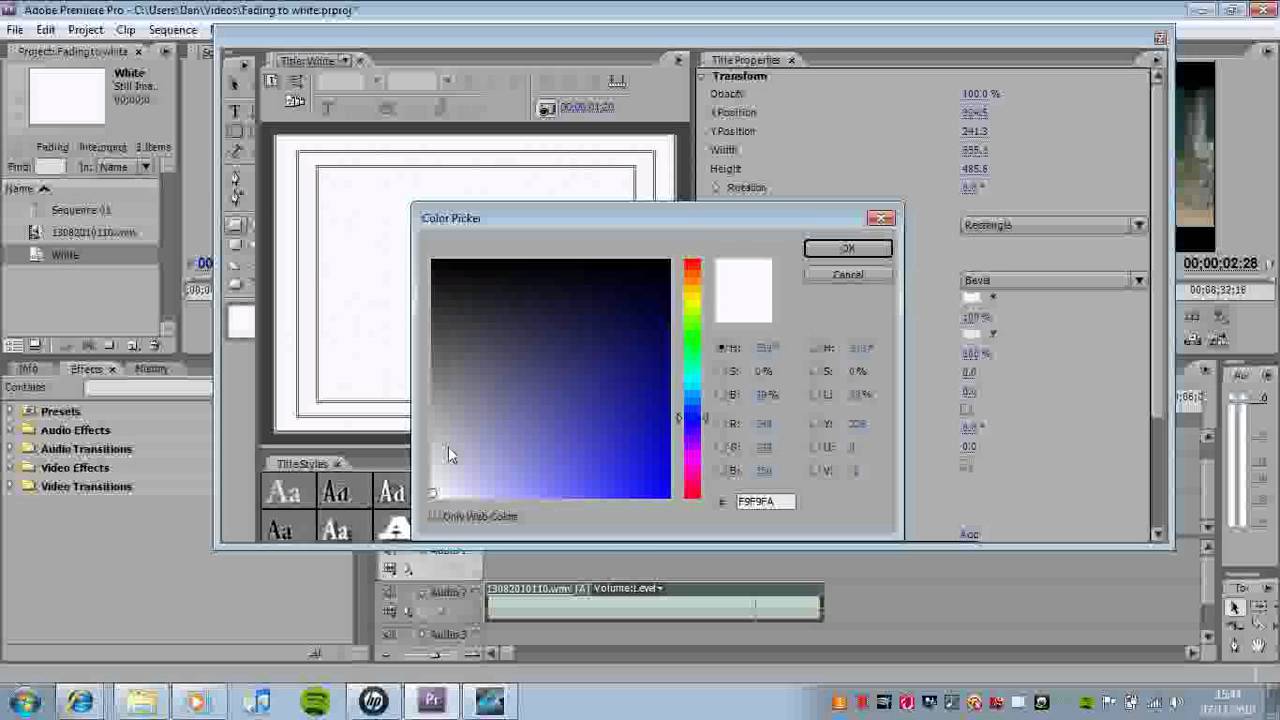Select the R red radio button
This screenshot has width=1280, height=720.
click(721, 424)
